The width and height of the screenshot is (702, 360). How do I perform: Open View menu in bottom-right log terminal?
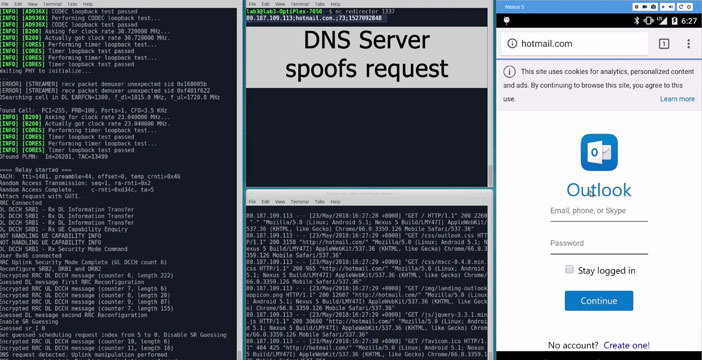pyautogui.click(x=280, y=201)
